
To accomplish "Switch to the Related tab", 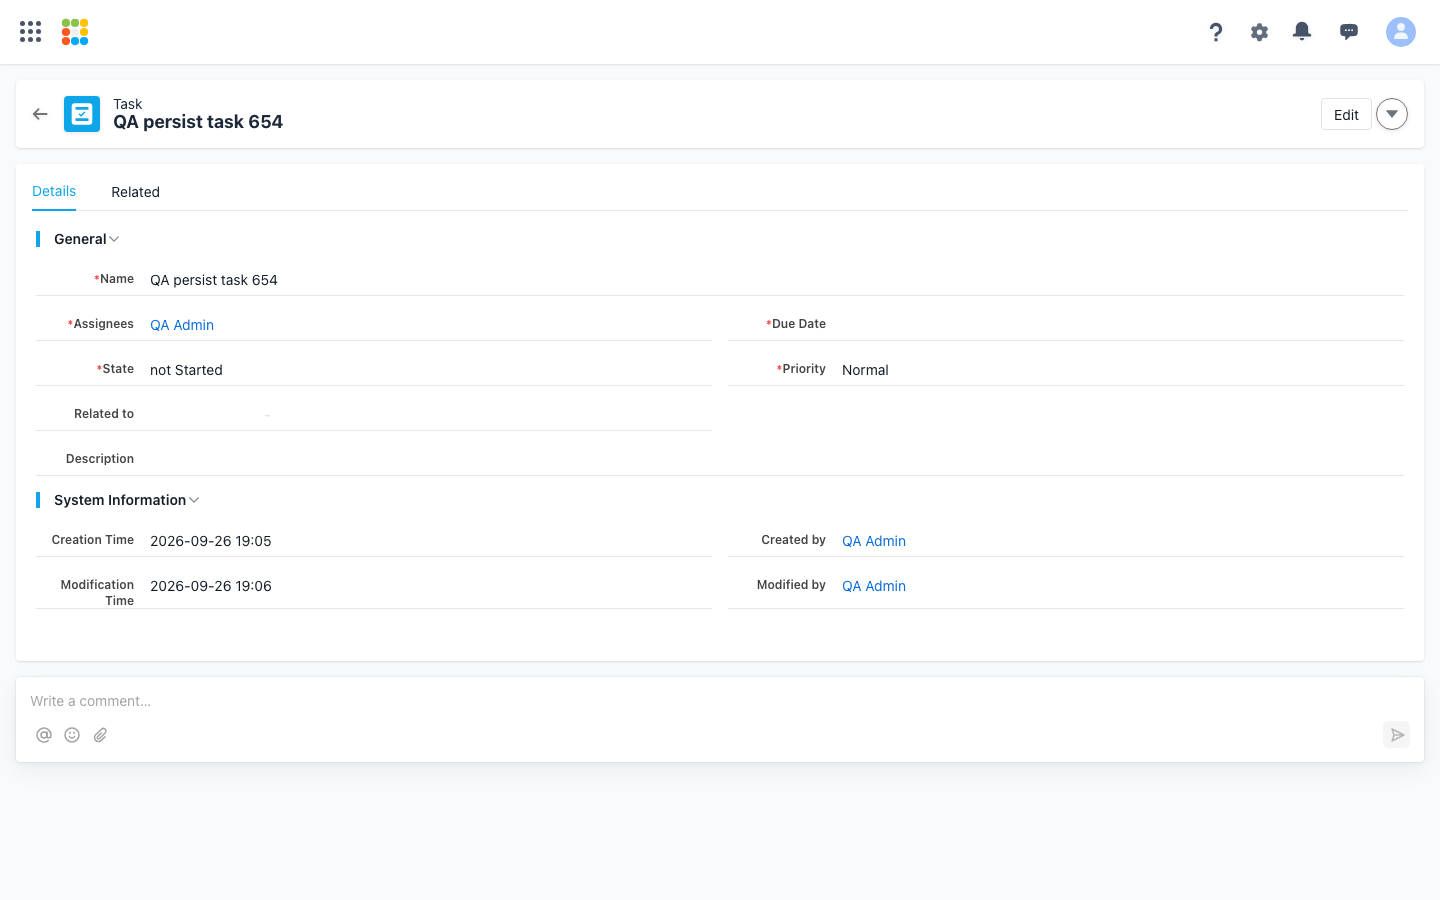I will coord(135,192).
